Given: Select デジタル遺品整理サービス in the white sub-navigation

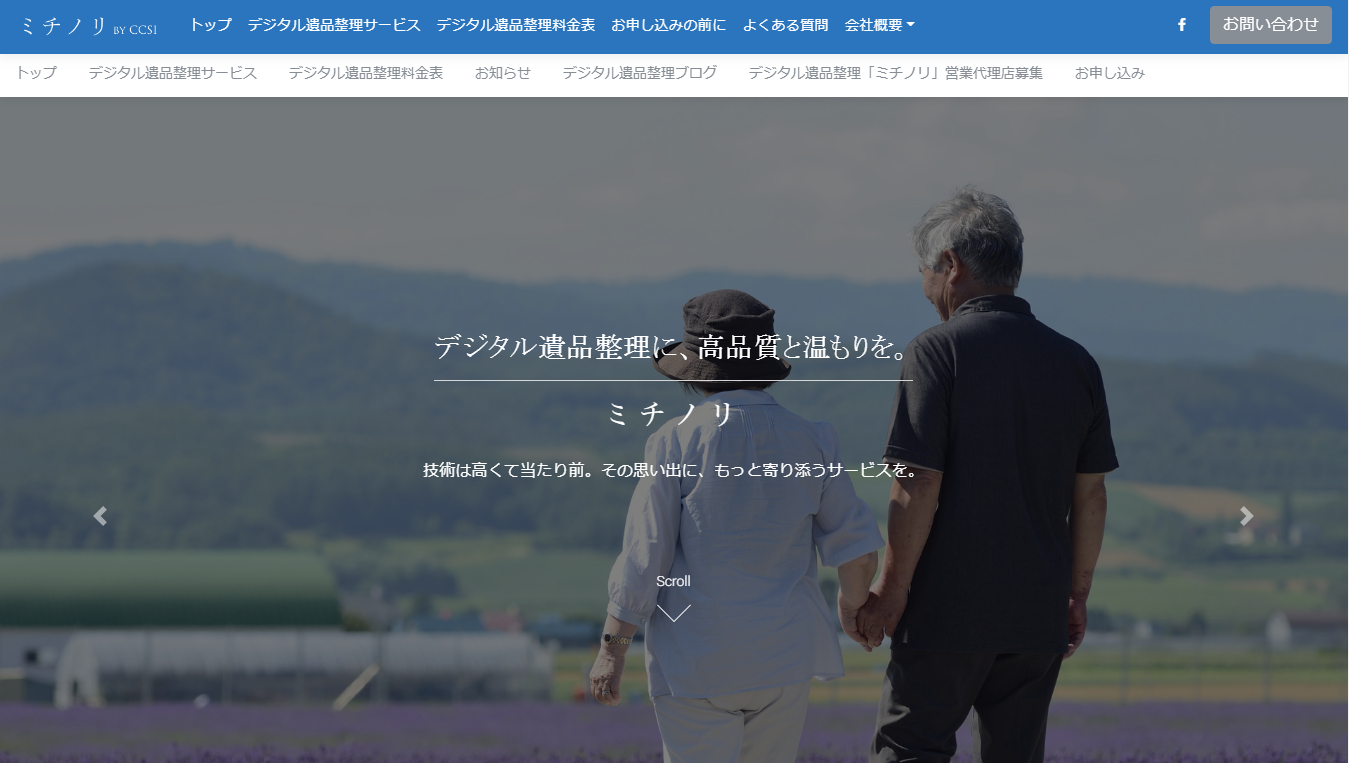Looking at the screenshot, I should coord(172,73).
